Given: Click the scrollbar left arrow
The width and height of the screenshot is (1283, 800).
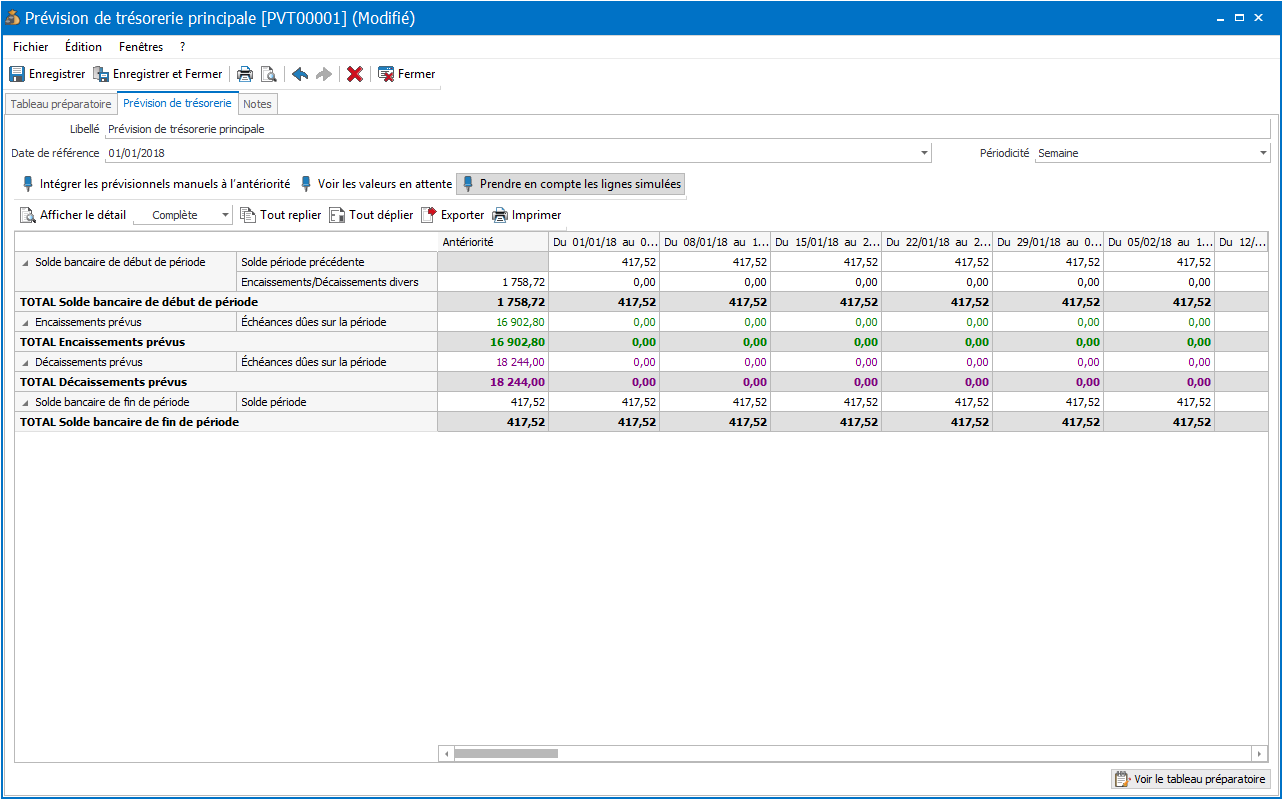Looking at the screenshot, I should [x=446, y=753].
